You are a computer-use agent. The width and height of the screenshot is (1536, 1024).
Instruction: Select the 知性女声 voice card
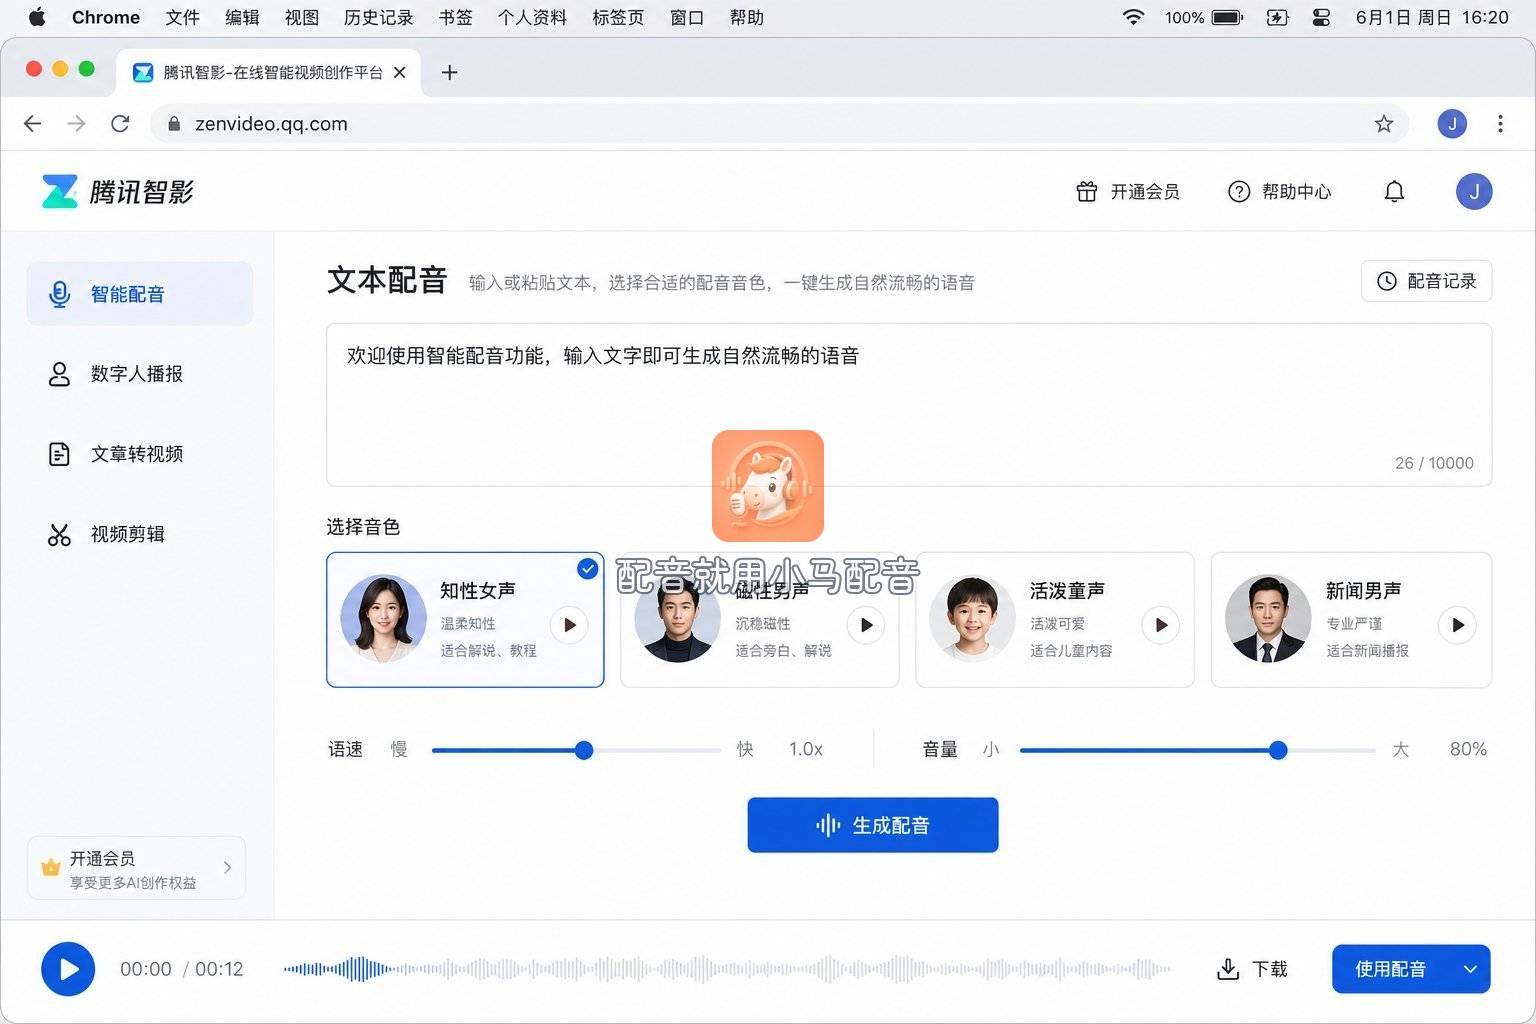click(x=465, y=619)
